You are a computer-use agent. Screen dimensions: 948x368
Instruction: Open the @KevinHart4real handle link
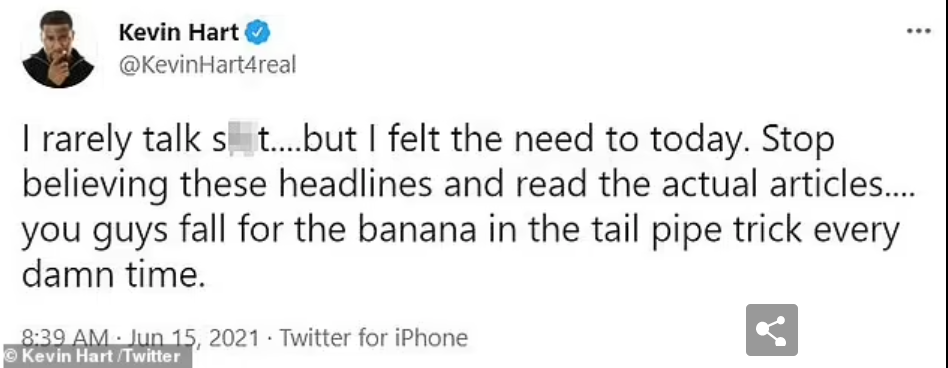[x=207, y=65]
